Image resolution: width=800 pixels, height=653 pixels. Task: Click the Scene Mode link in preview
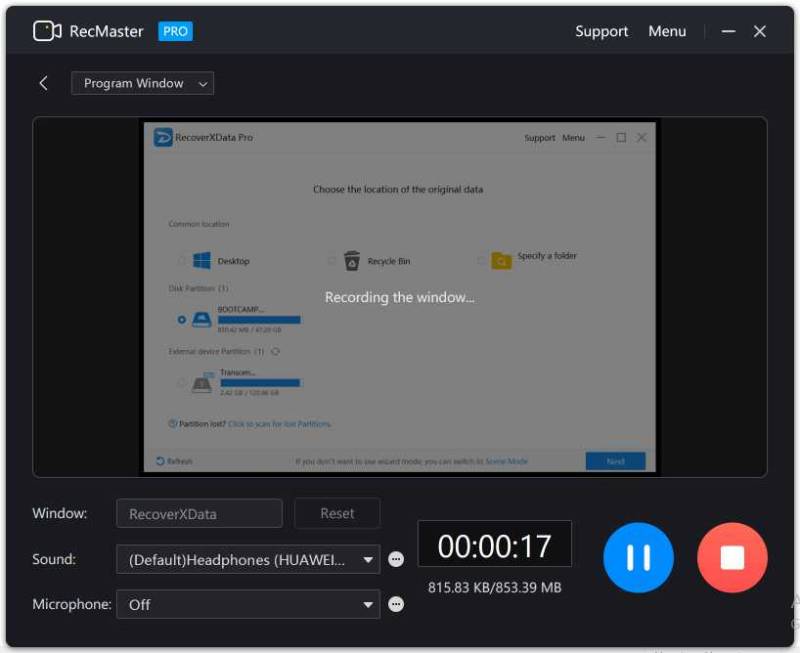(507, 461)
